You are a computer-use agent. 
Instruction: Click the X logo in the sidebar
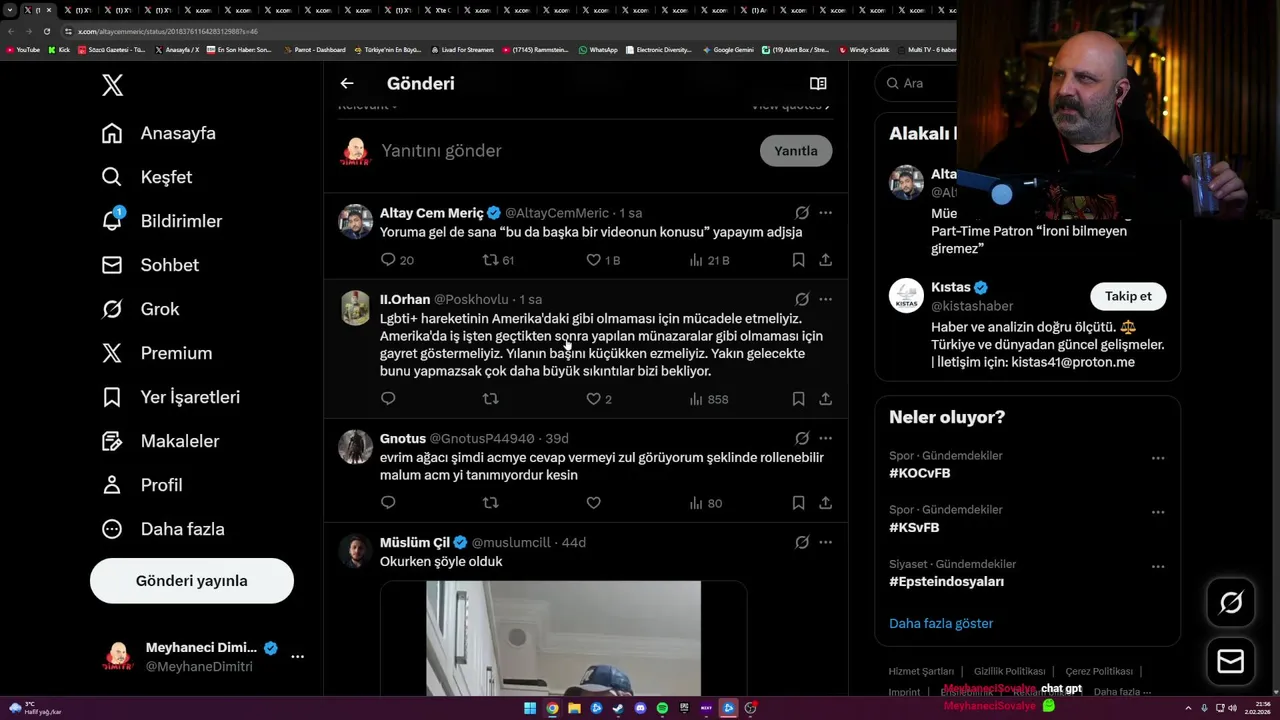(113, 85)
